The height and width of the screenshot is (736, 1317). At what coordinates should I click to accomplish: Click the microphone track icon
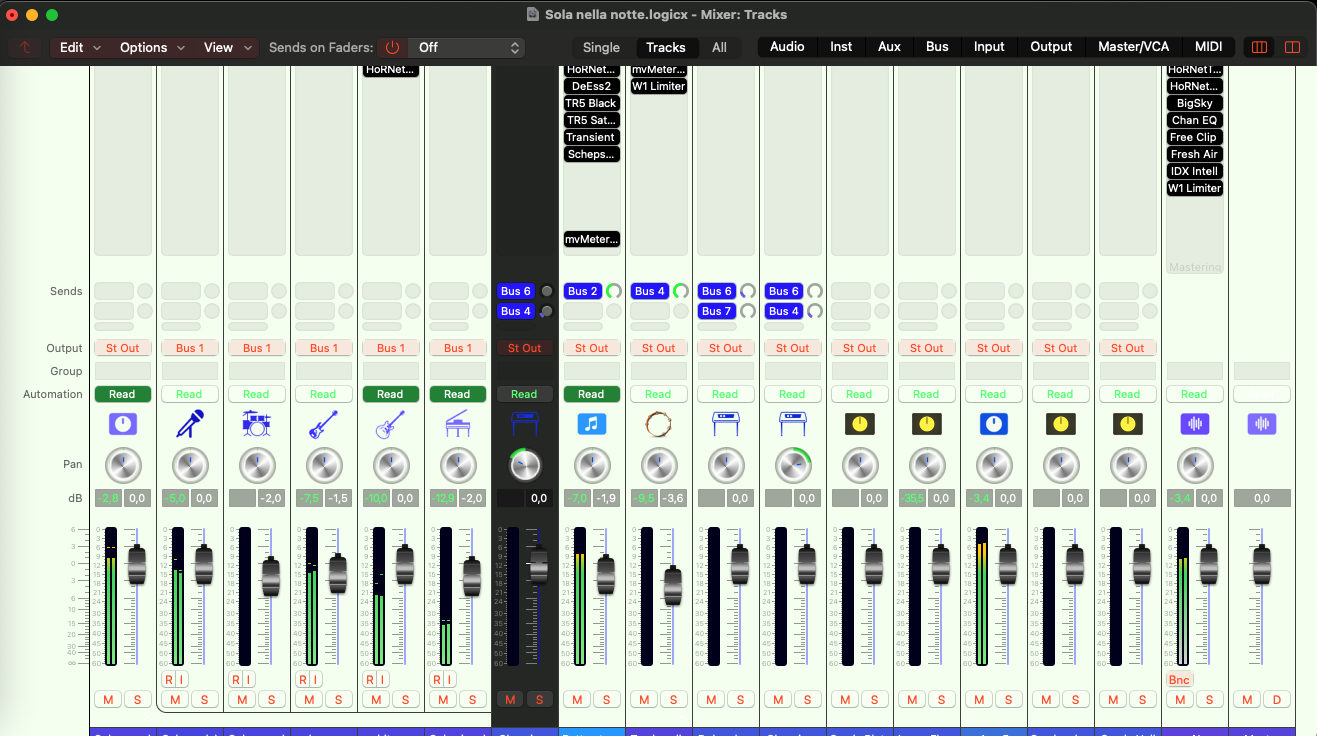tap(189, 424)
